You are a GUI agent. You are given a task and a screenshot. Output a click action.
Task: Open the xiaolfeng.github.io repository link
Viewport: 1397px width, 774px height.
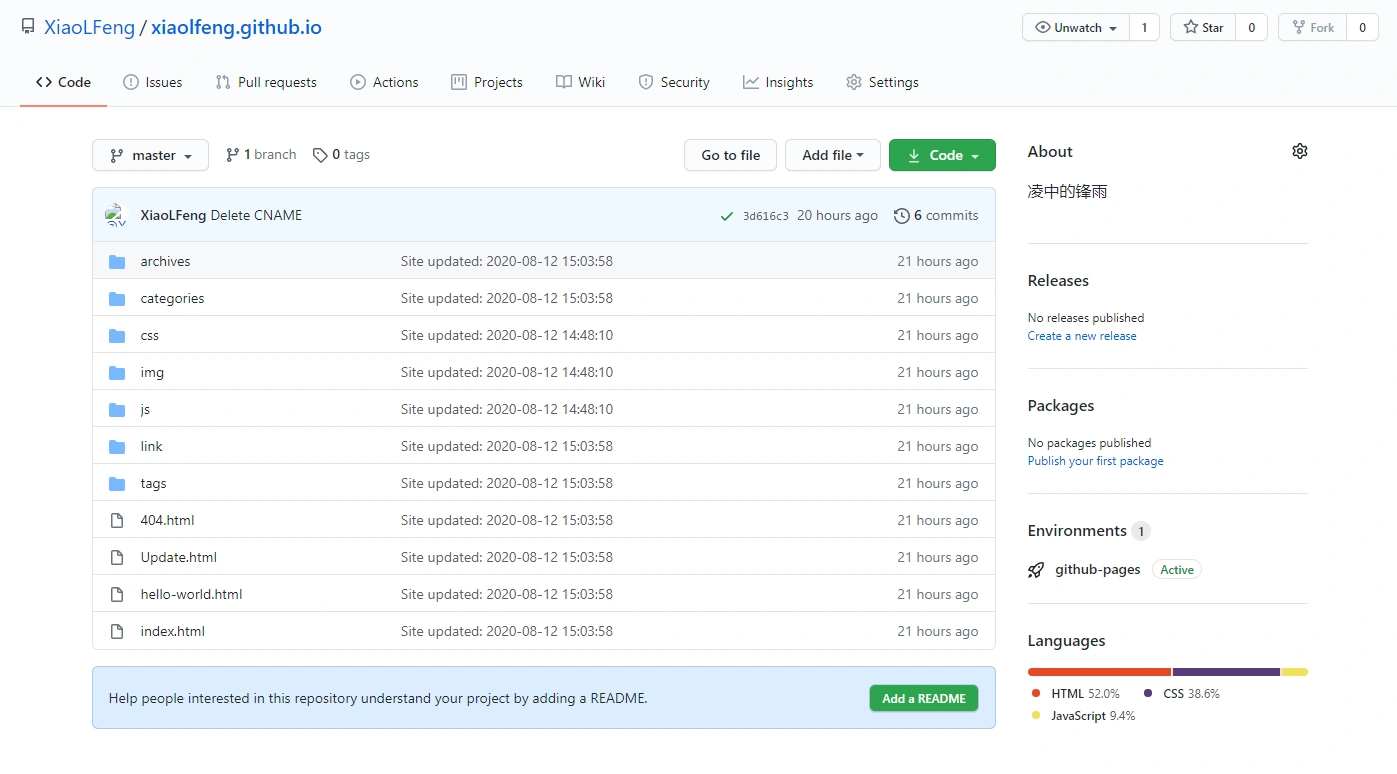236,27
